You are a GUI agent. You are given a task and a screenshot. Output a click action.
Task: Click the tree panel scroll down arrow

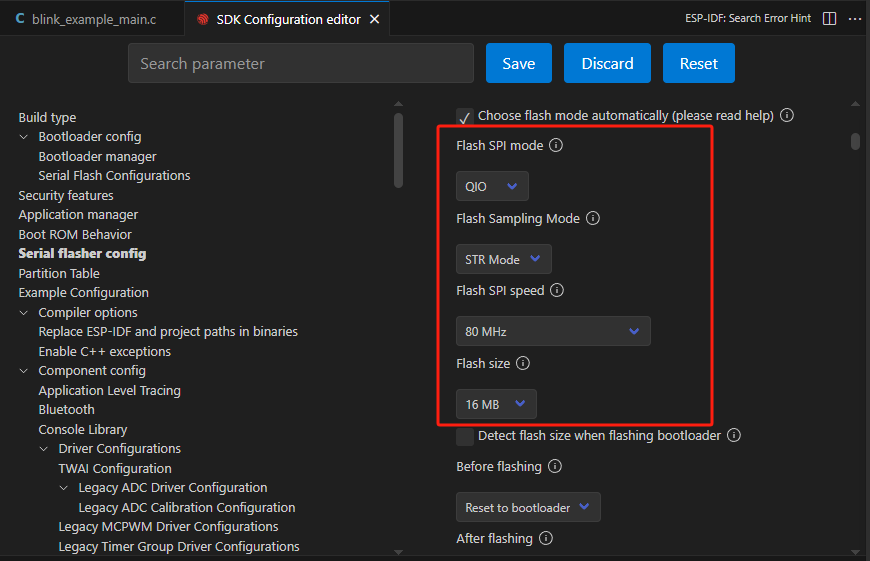coord(398,552)
